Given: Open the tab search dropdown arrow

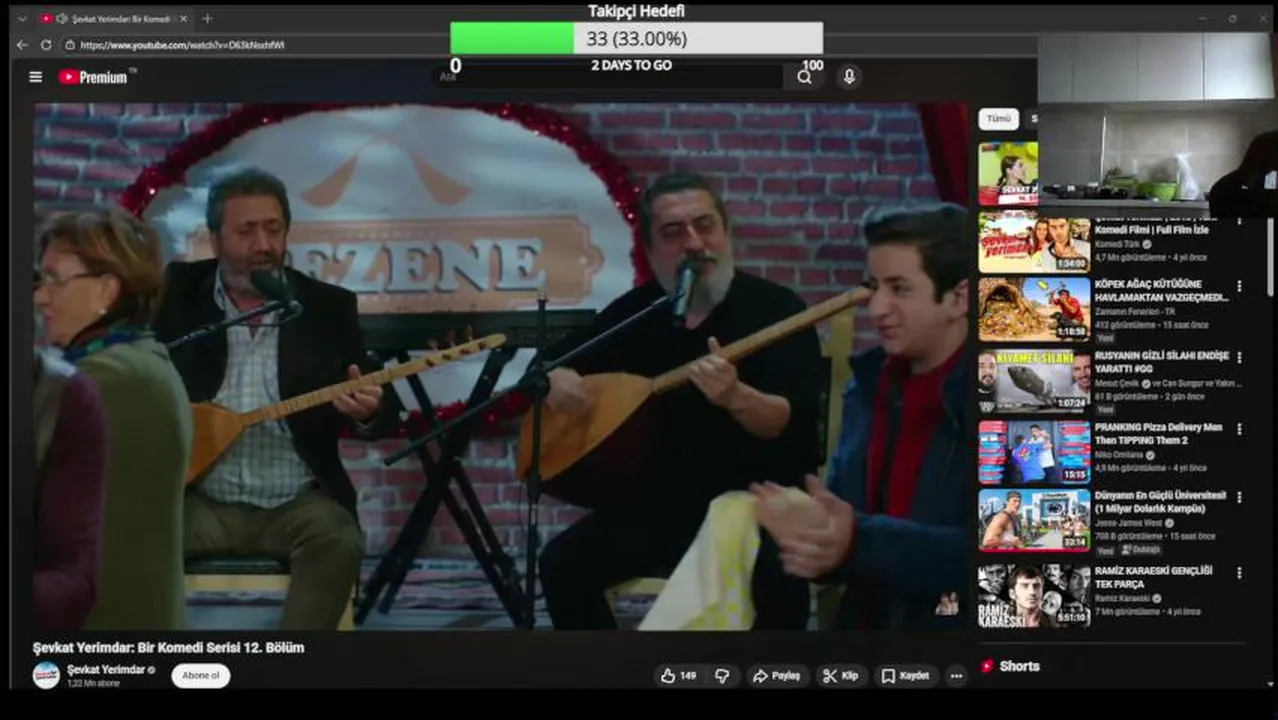Looking at the screenshot, I should pos(22,19).
